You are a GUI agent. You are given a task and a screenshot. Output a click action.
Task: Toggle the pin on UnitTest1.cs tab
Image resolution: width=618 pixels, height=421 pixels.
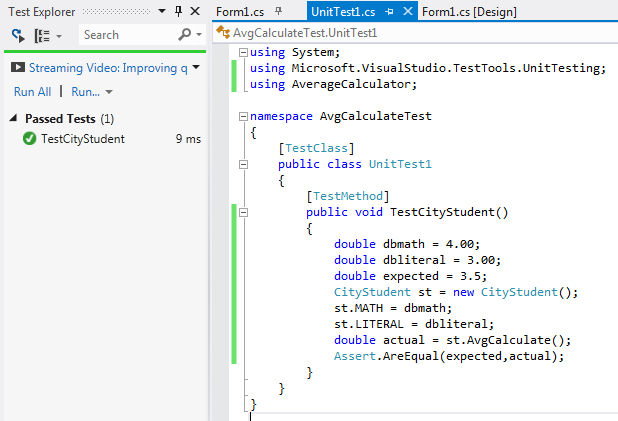click(390, 11)
